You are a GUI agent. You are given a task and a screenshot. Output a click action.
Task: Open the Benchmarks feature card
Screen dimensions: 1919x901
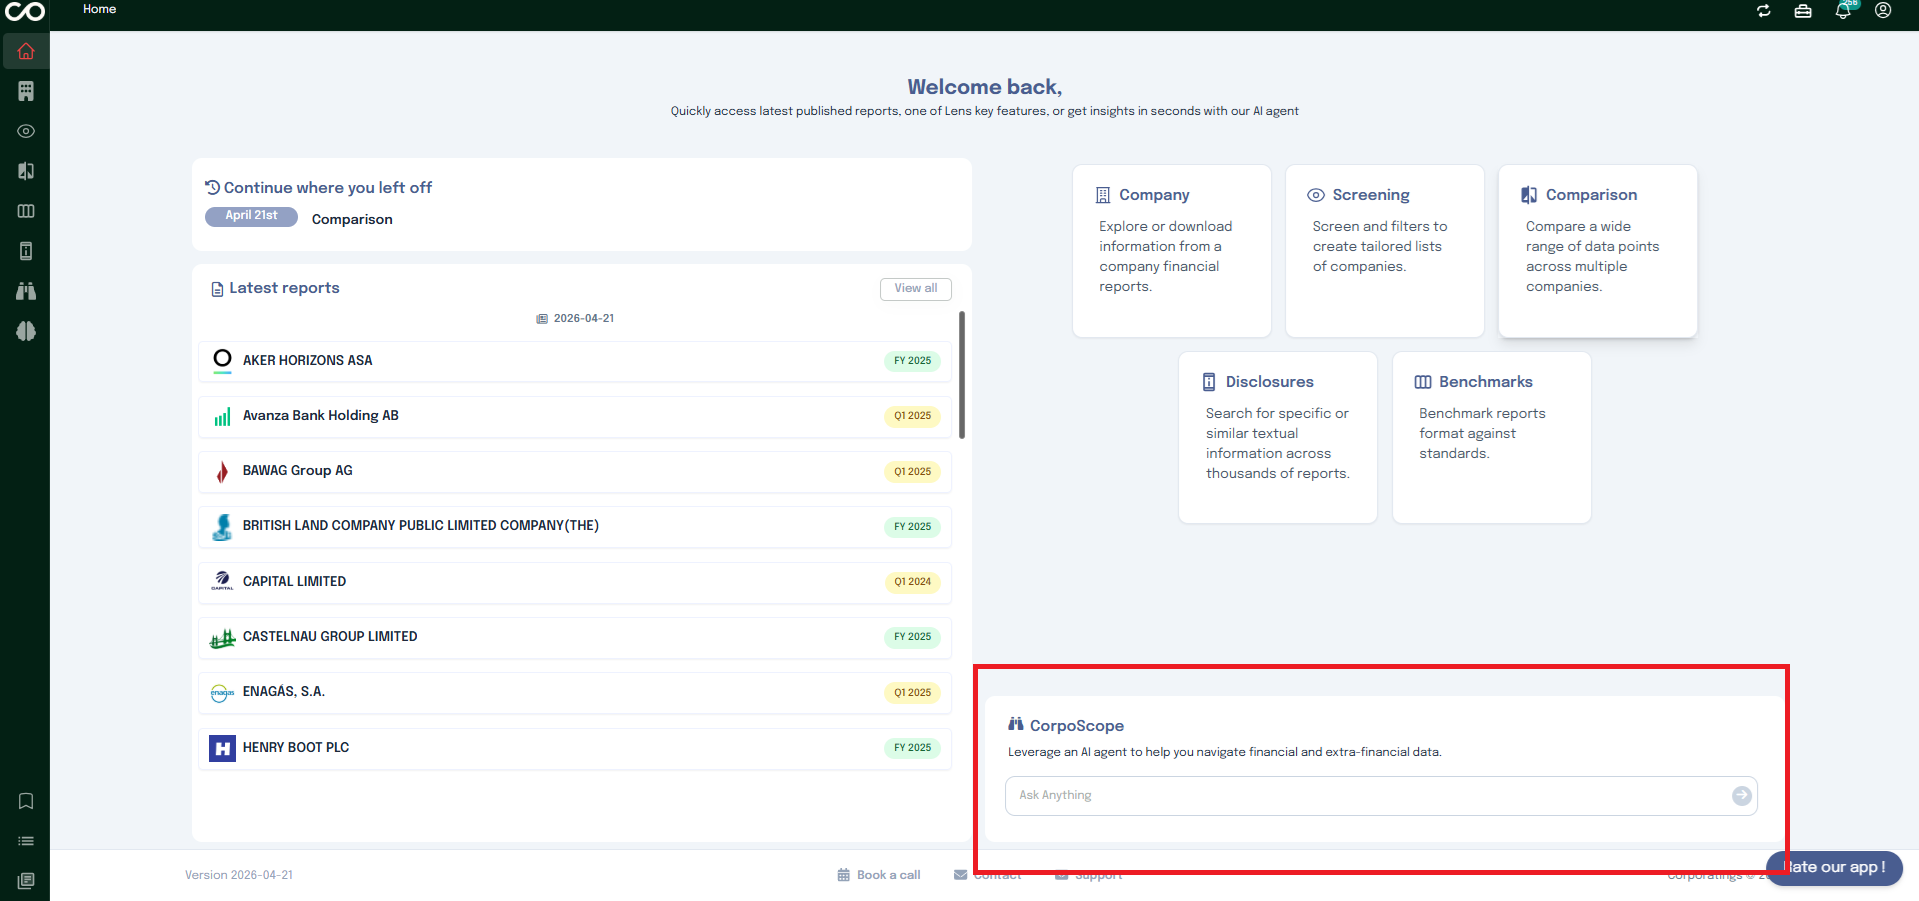click(1492, 437)
